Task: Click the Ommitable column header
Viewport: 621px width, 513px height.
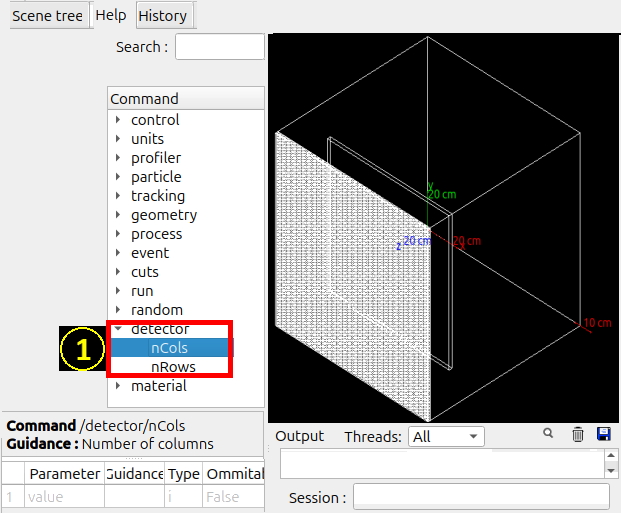Action: [x=234, y=473]
